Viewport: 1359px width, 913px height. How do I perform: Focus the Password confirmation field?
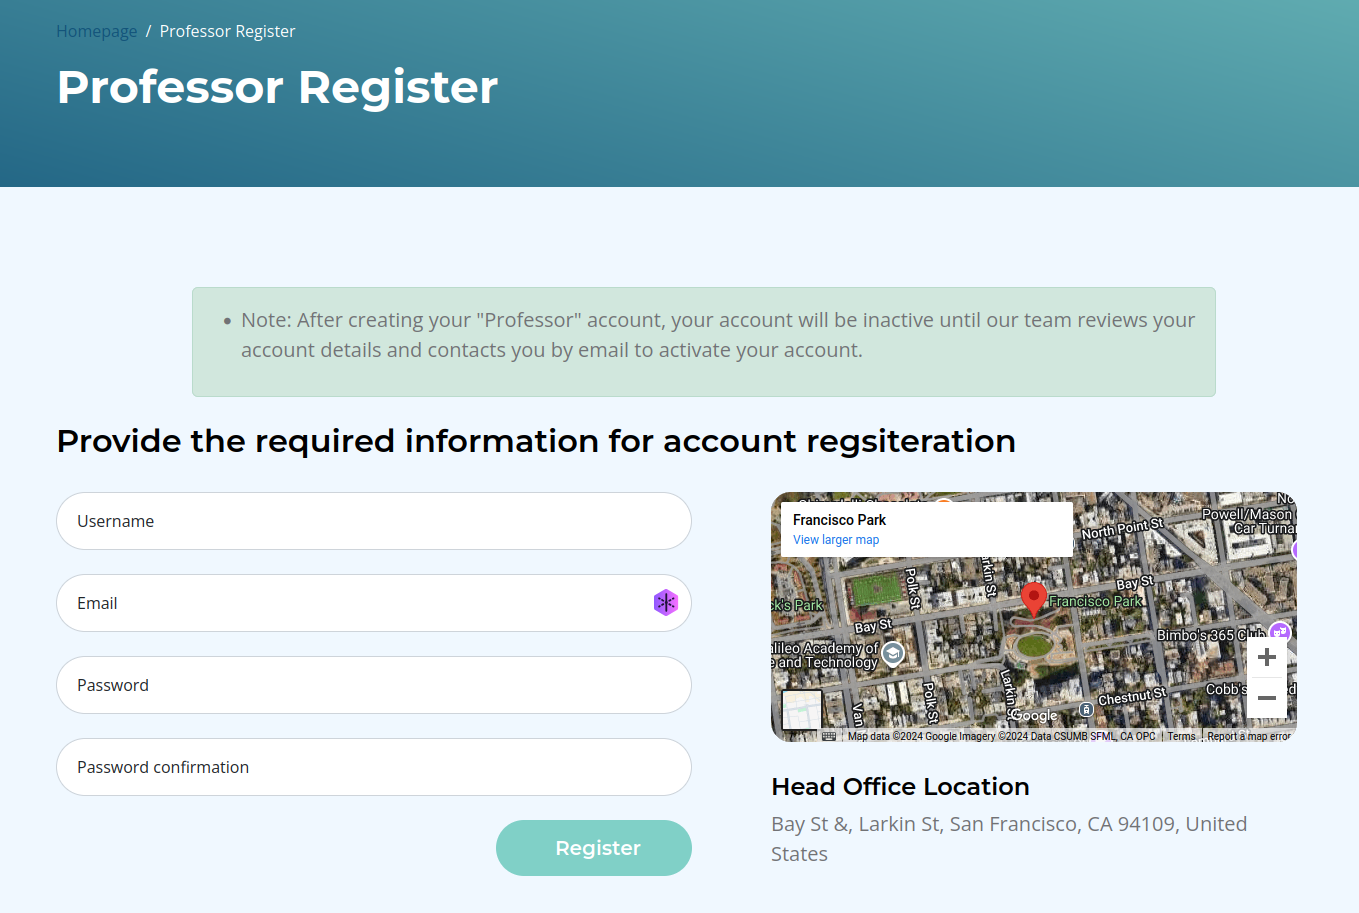click(x=374, y=767)
